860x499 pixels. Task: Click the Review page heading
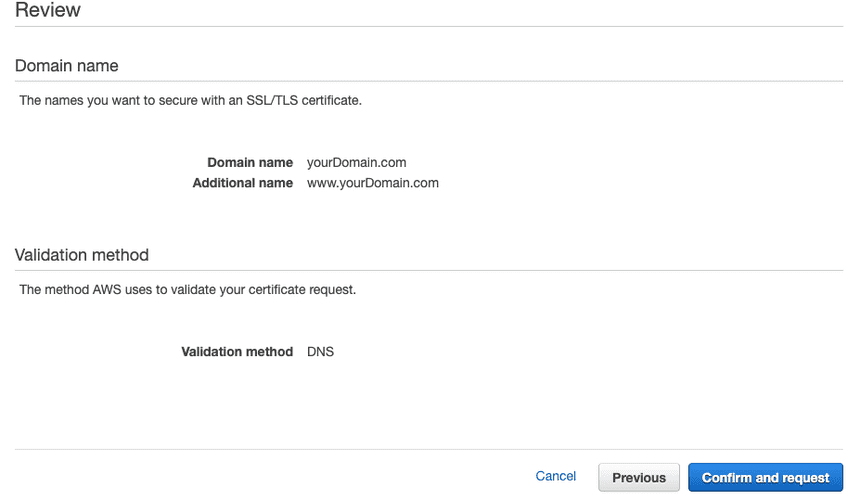pos(48,10)
